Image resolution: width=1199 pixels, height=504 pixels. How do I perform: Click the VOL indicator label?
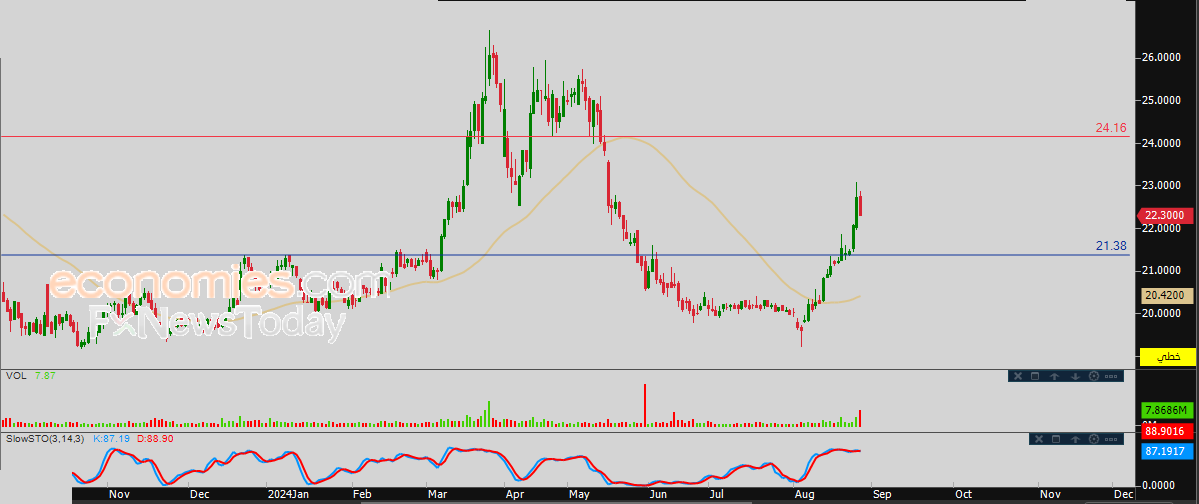[x=15, y=376]
